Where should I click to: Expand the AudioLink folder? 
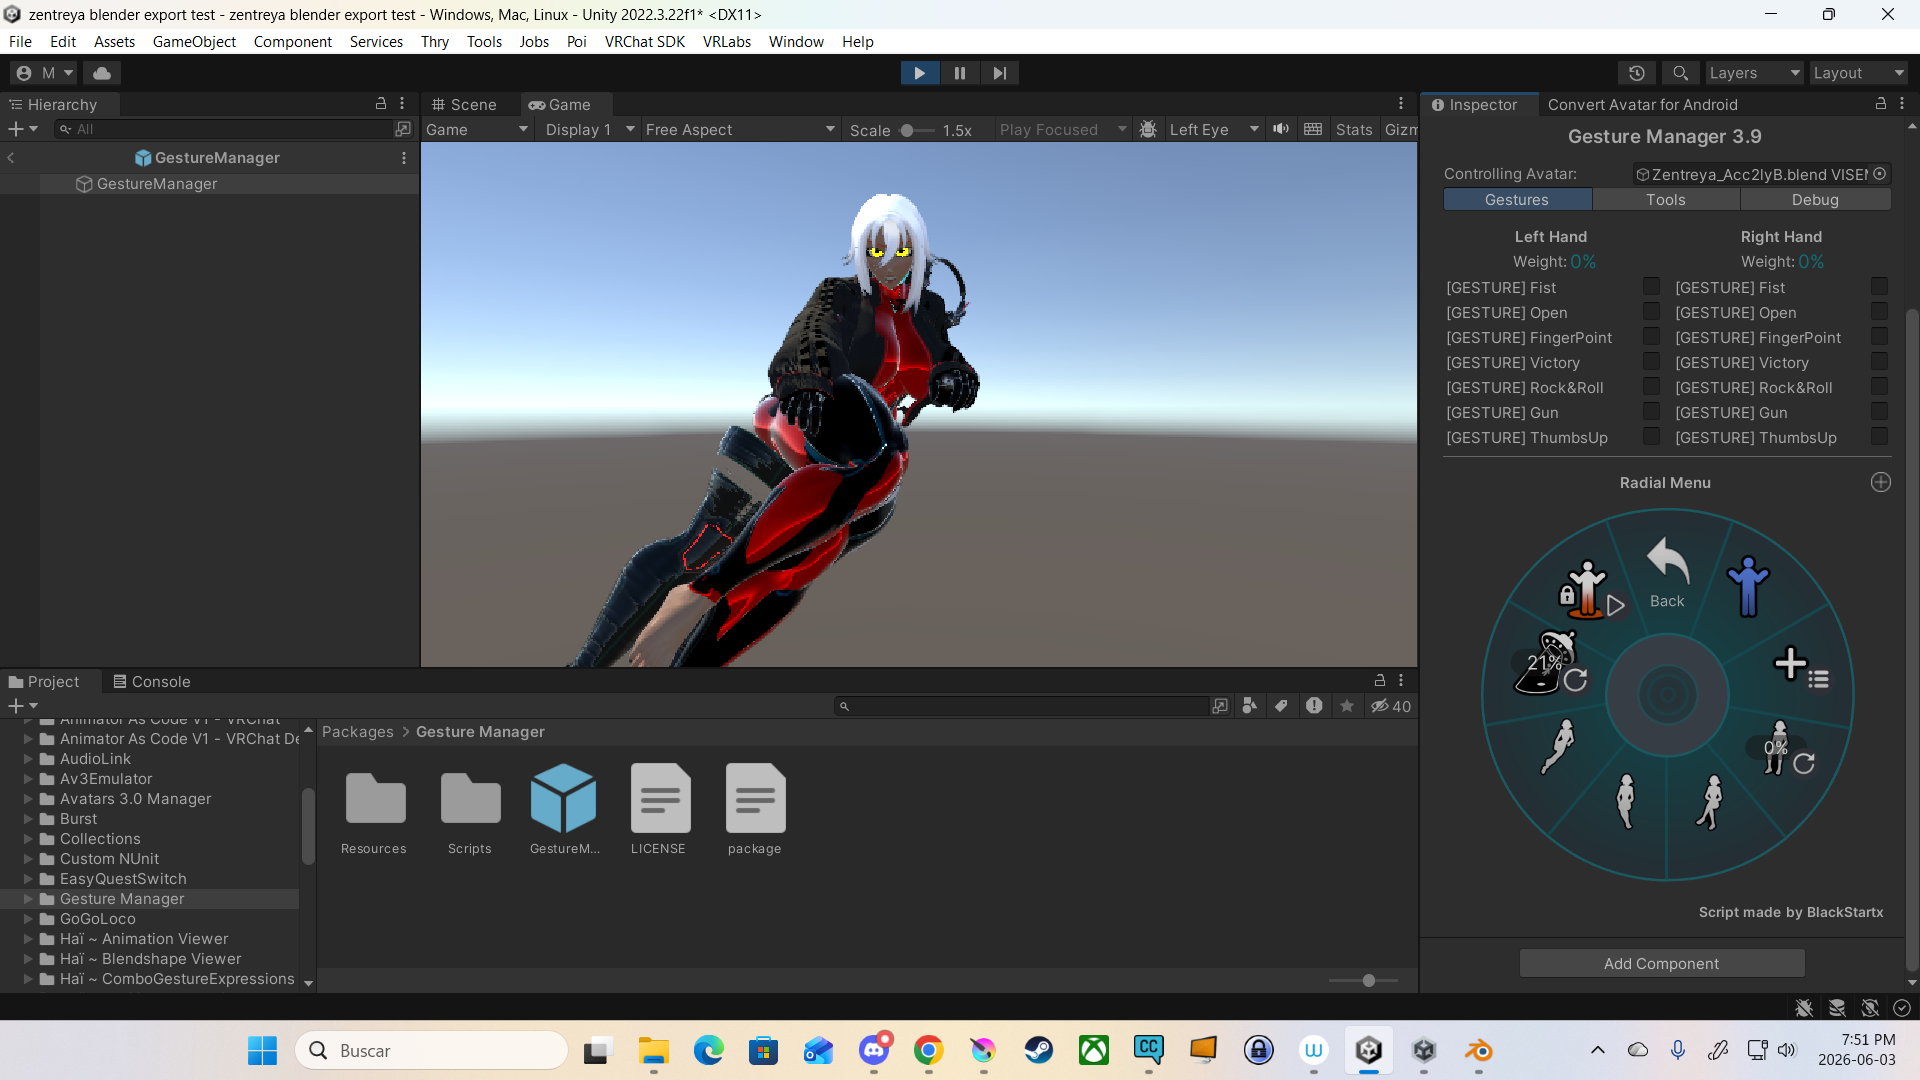28,759
